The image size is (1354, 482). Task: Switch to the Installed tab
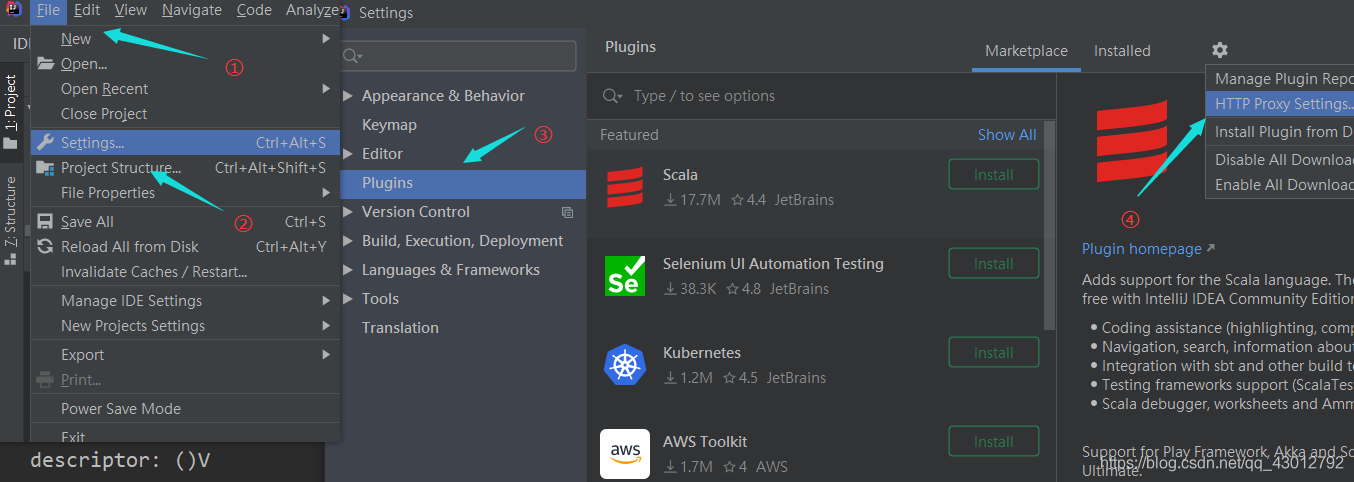pos(1122,51)
